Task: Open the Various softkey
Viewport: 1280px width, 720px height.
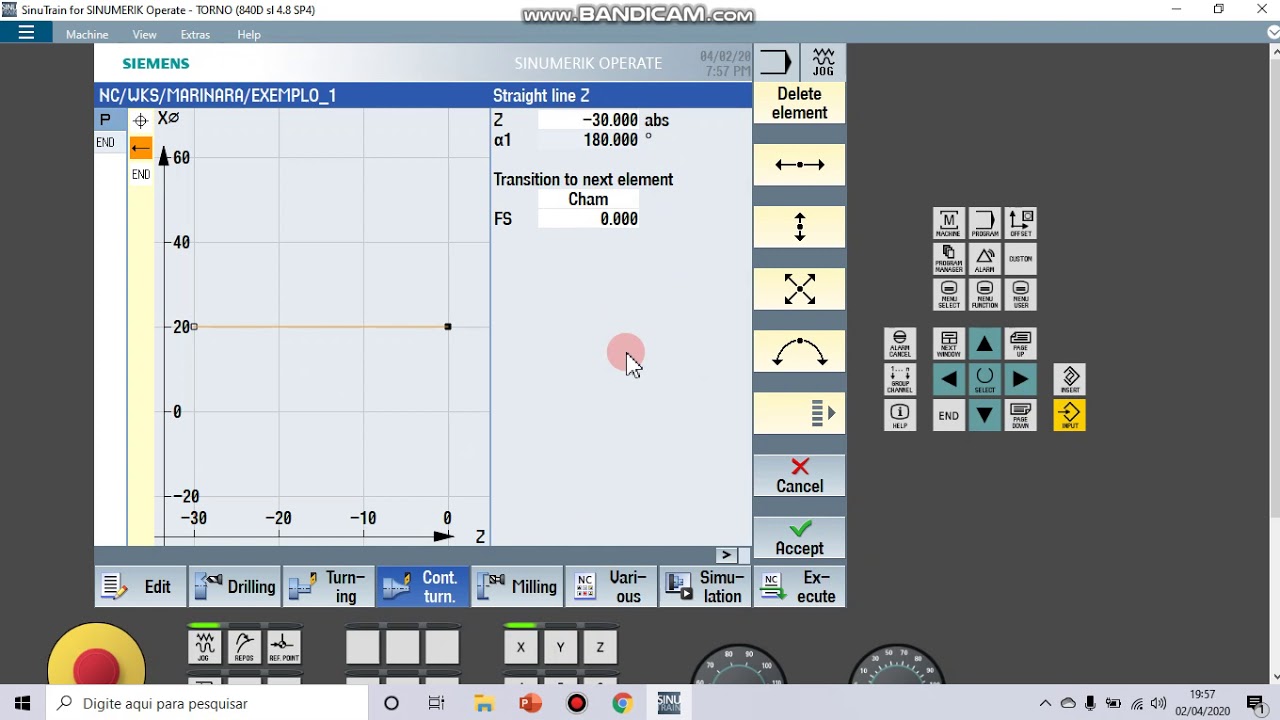Action: click(x=610, y=587)
